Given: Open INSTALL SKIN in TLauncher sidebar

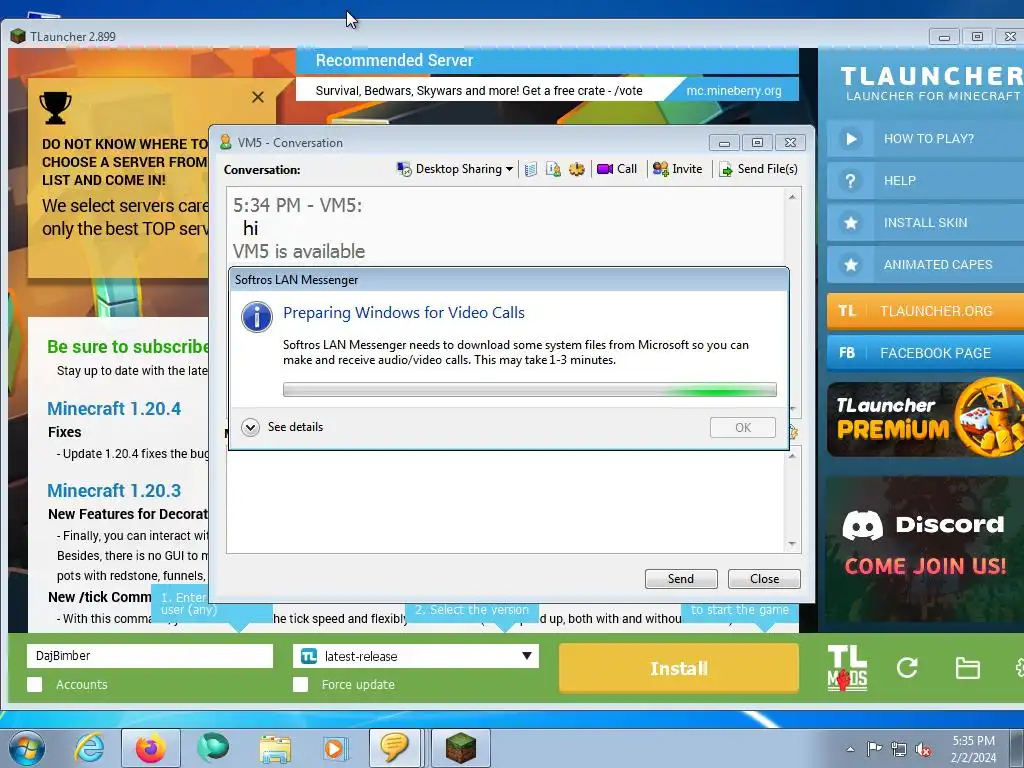Looking at the screenshot, I should (x=925, y=223).
